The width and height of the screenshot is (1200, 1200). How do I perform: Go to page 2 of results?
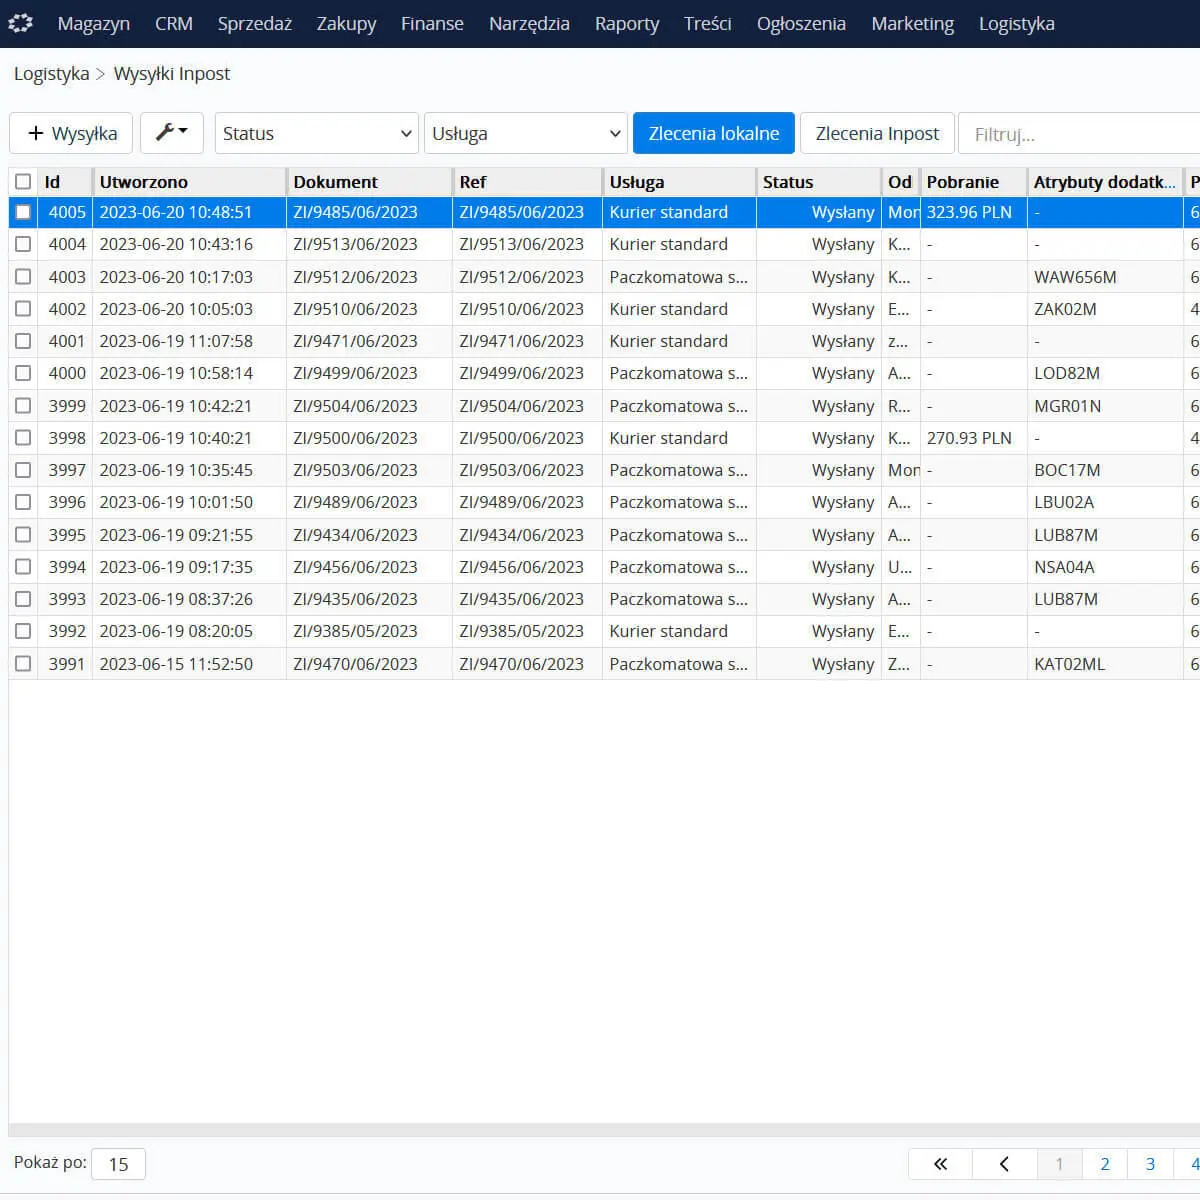(x=1105, y=1164)
